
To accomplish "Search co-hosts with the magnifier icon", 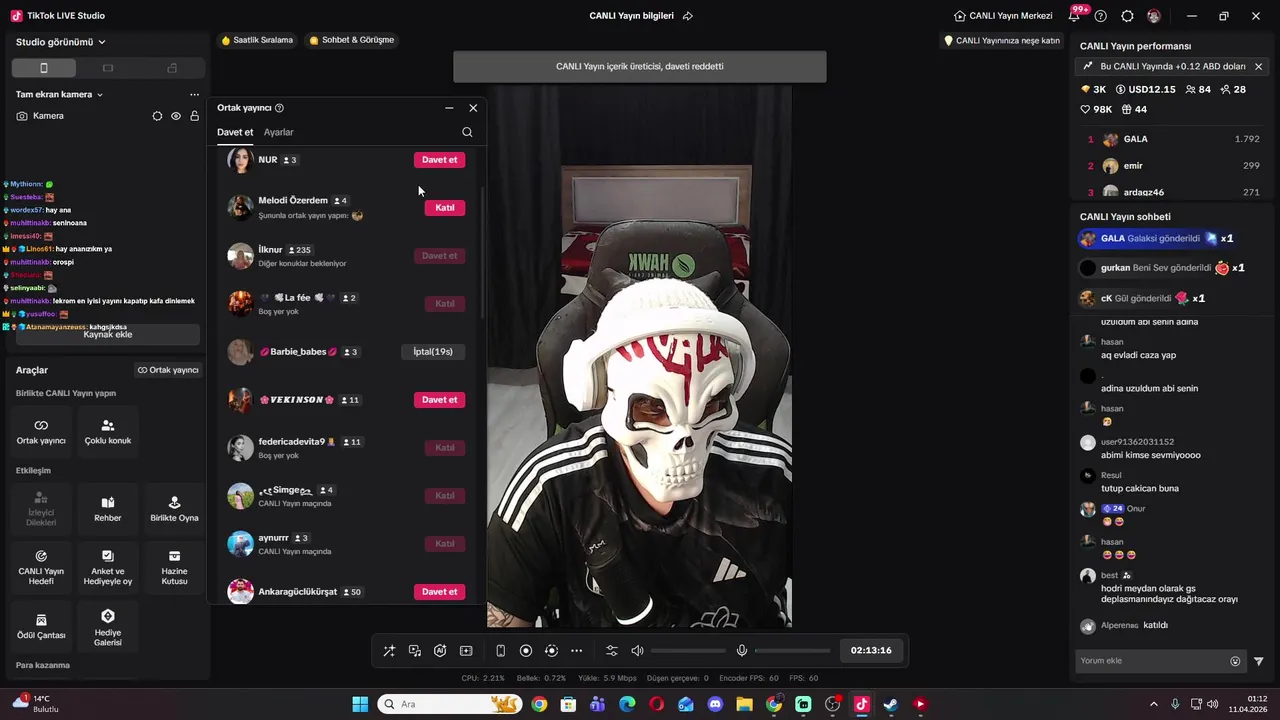I will 467,132.
